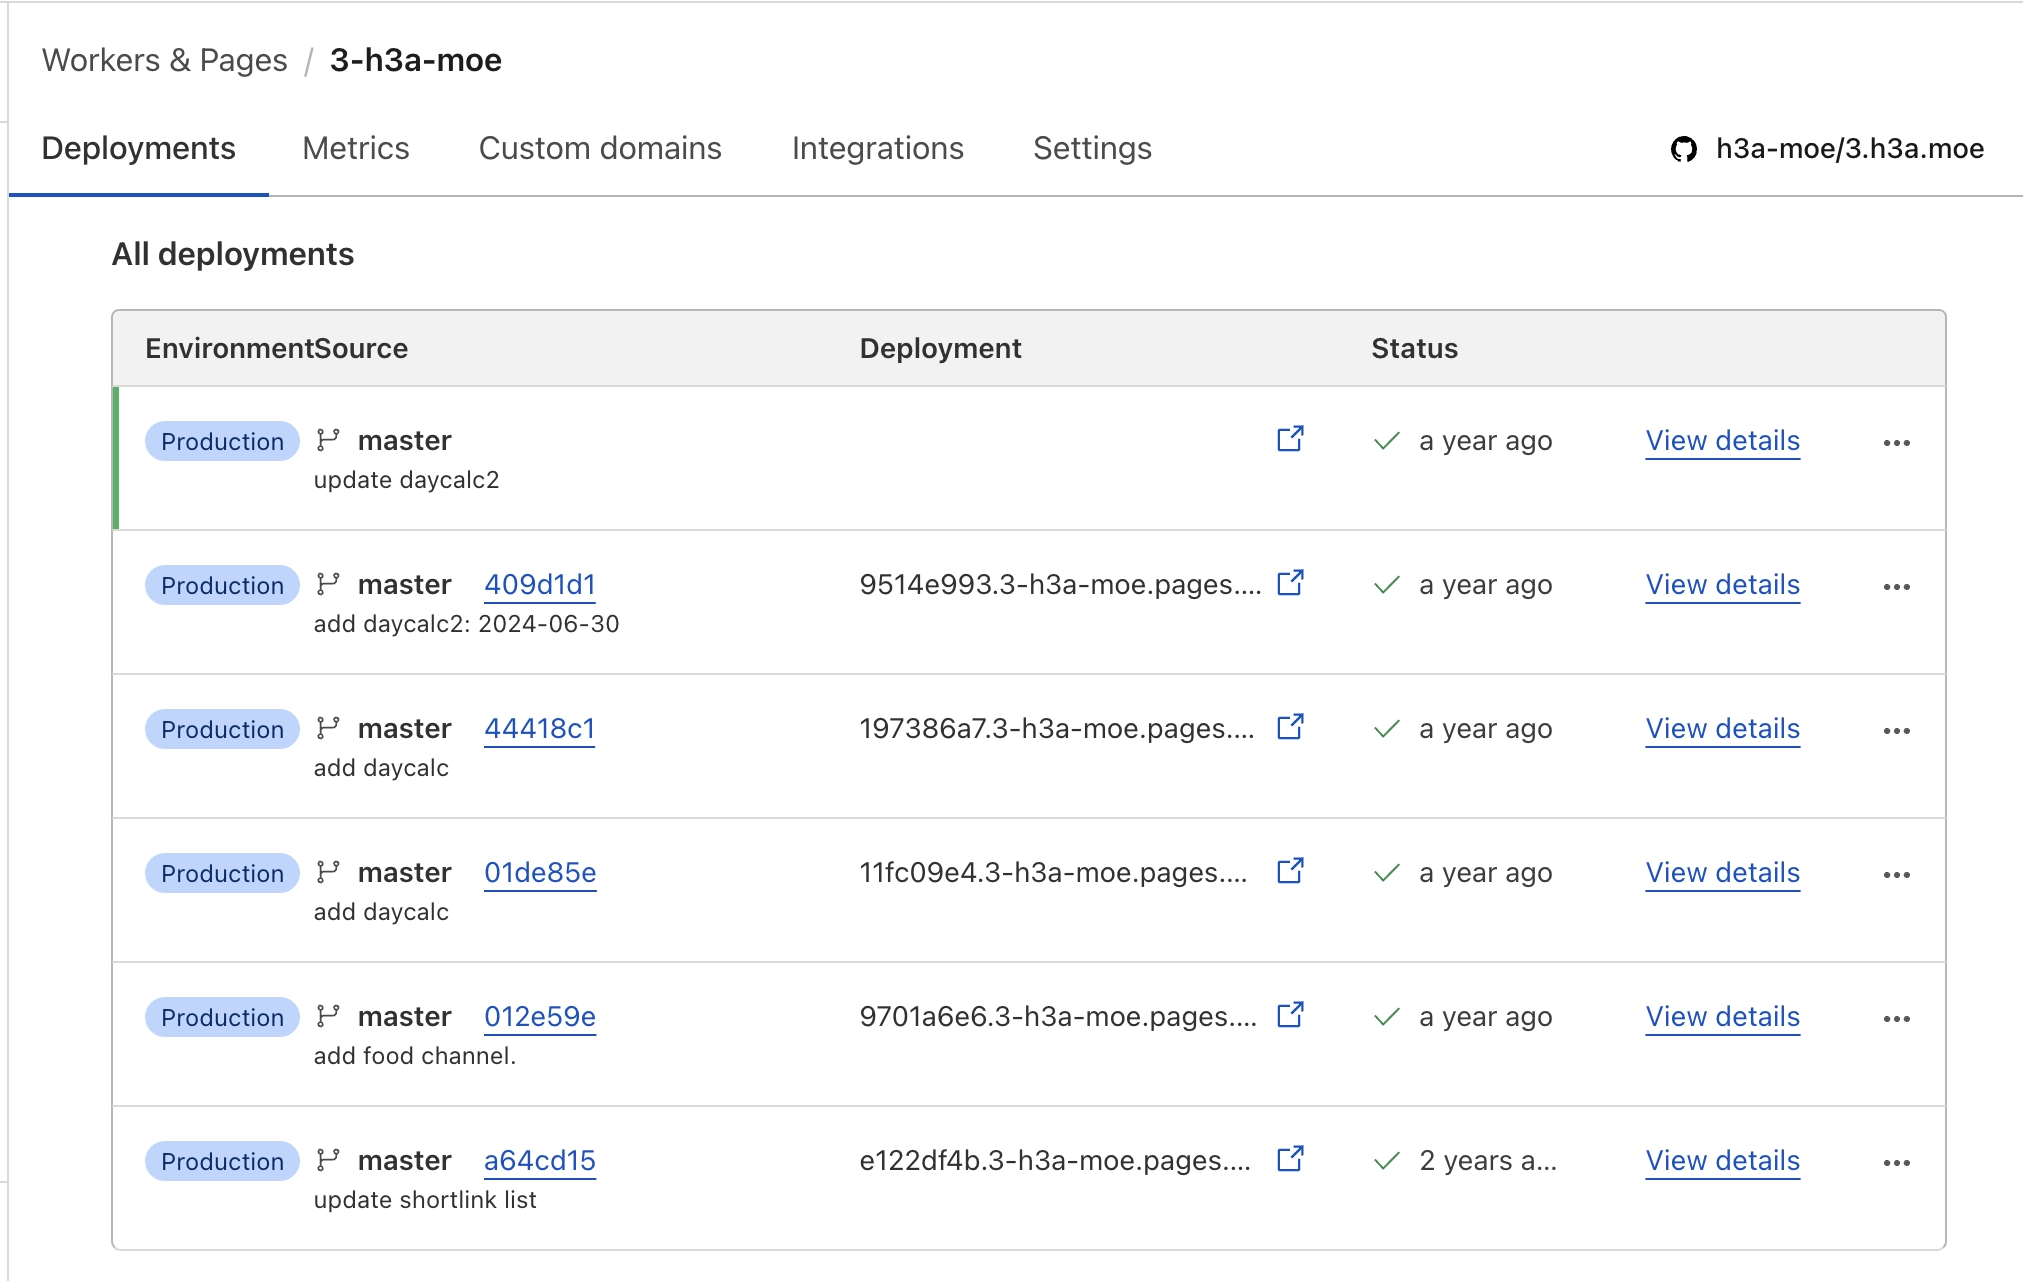Open commit 409d1d1 link
Screen dimensions: 2023x1281
tap(540, 585)
